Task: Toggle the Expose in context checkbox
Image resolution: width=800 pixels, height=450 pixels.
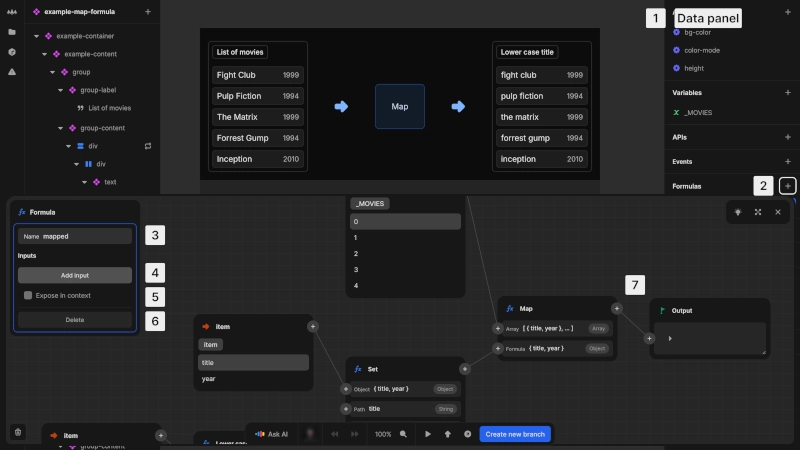Action: [x=28, y=295]
